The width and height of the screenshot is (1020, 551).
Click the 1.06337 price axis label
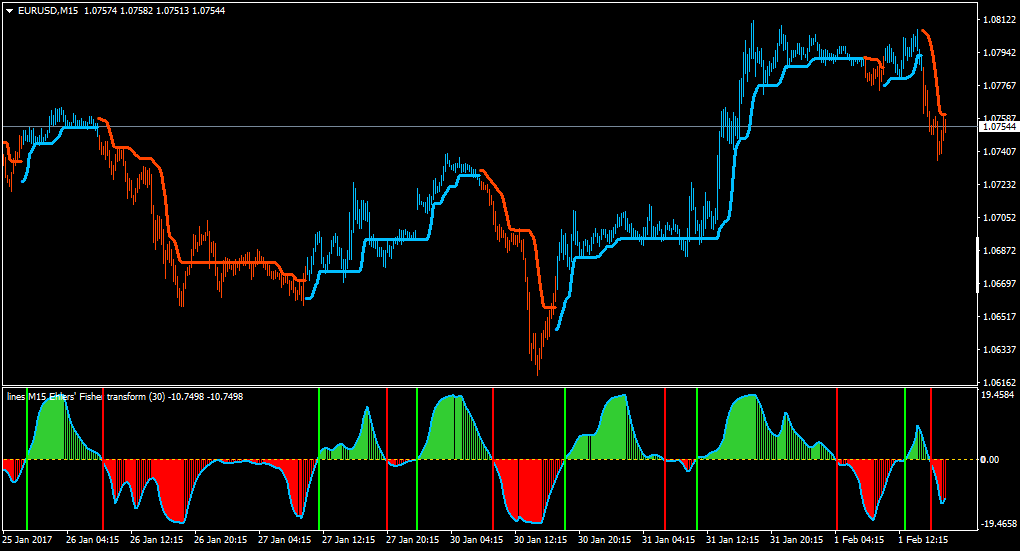coord(999,349)
